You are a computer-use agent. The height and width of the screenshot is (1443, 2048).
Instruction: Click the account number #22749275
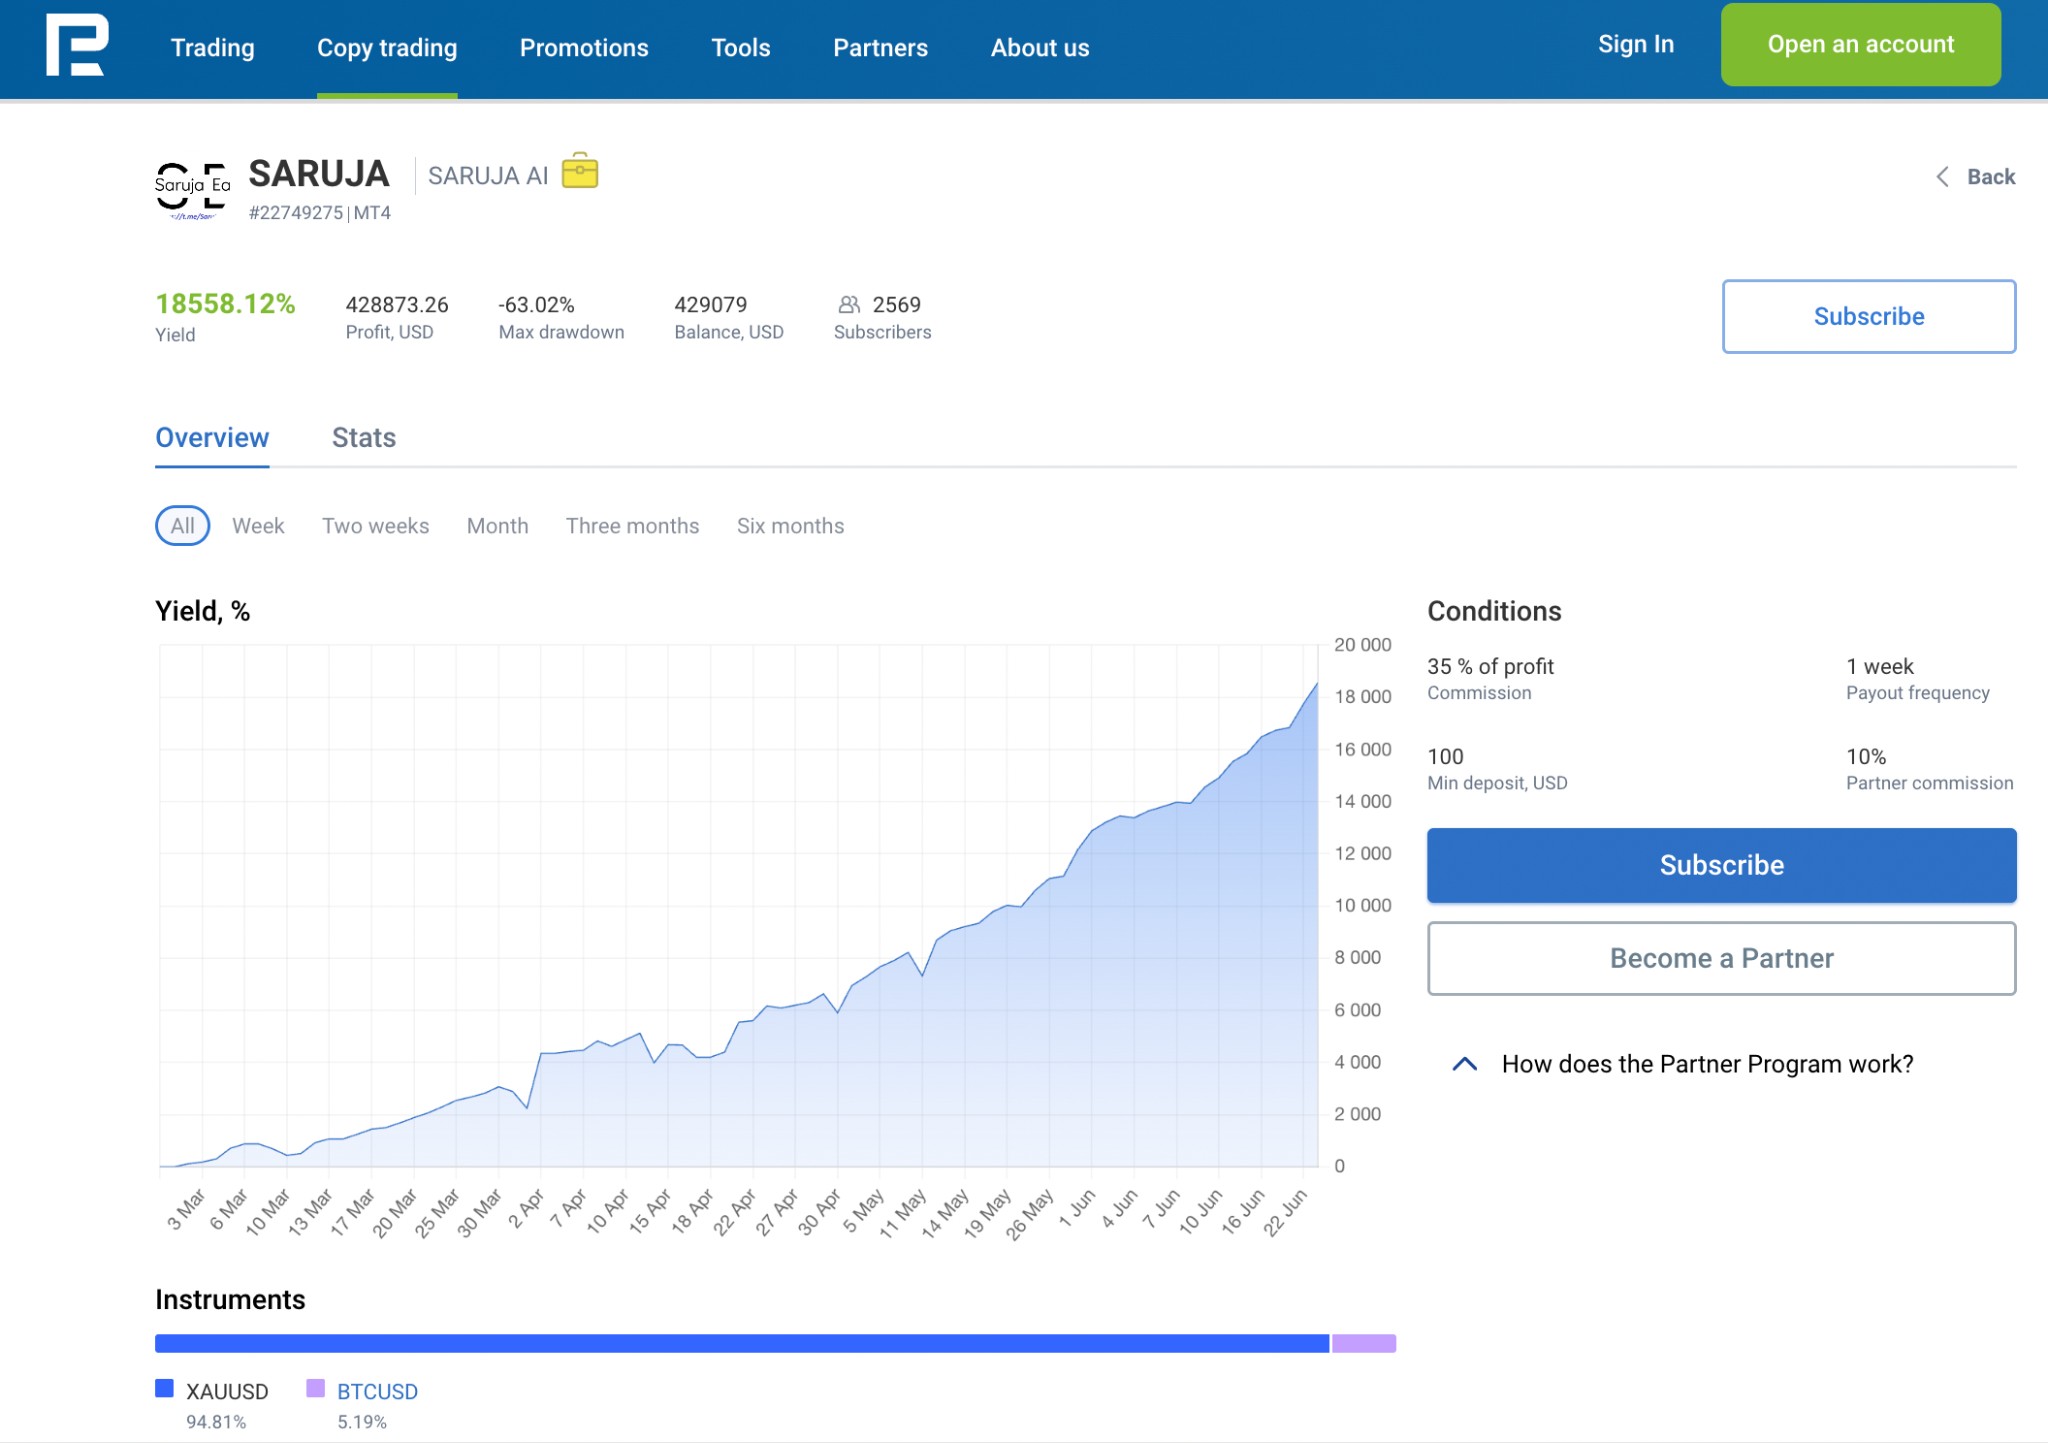click(x=296, y=213)
